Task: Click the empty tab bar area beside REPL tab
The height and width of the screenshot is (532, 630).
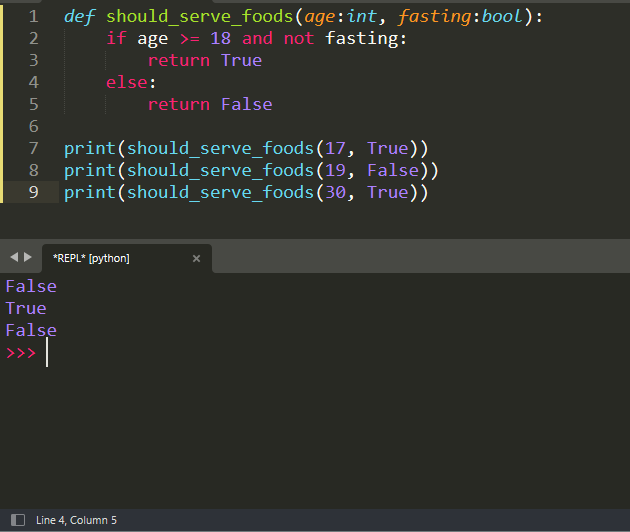Action: 420,258
